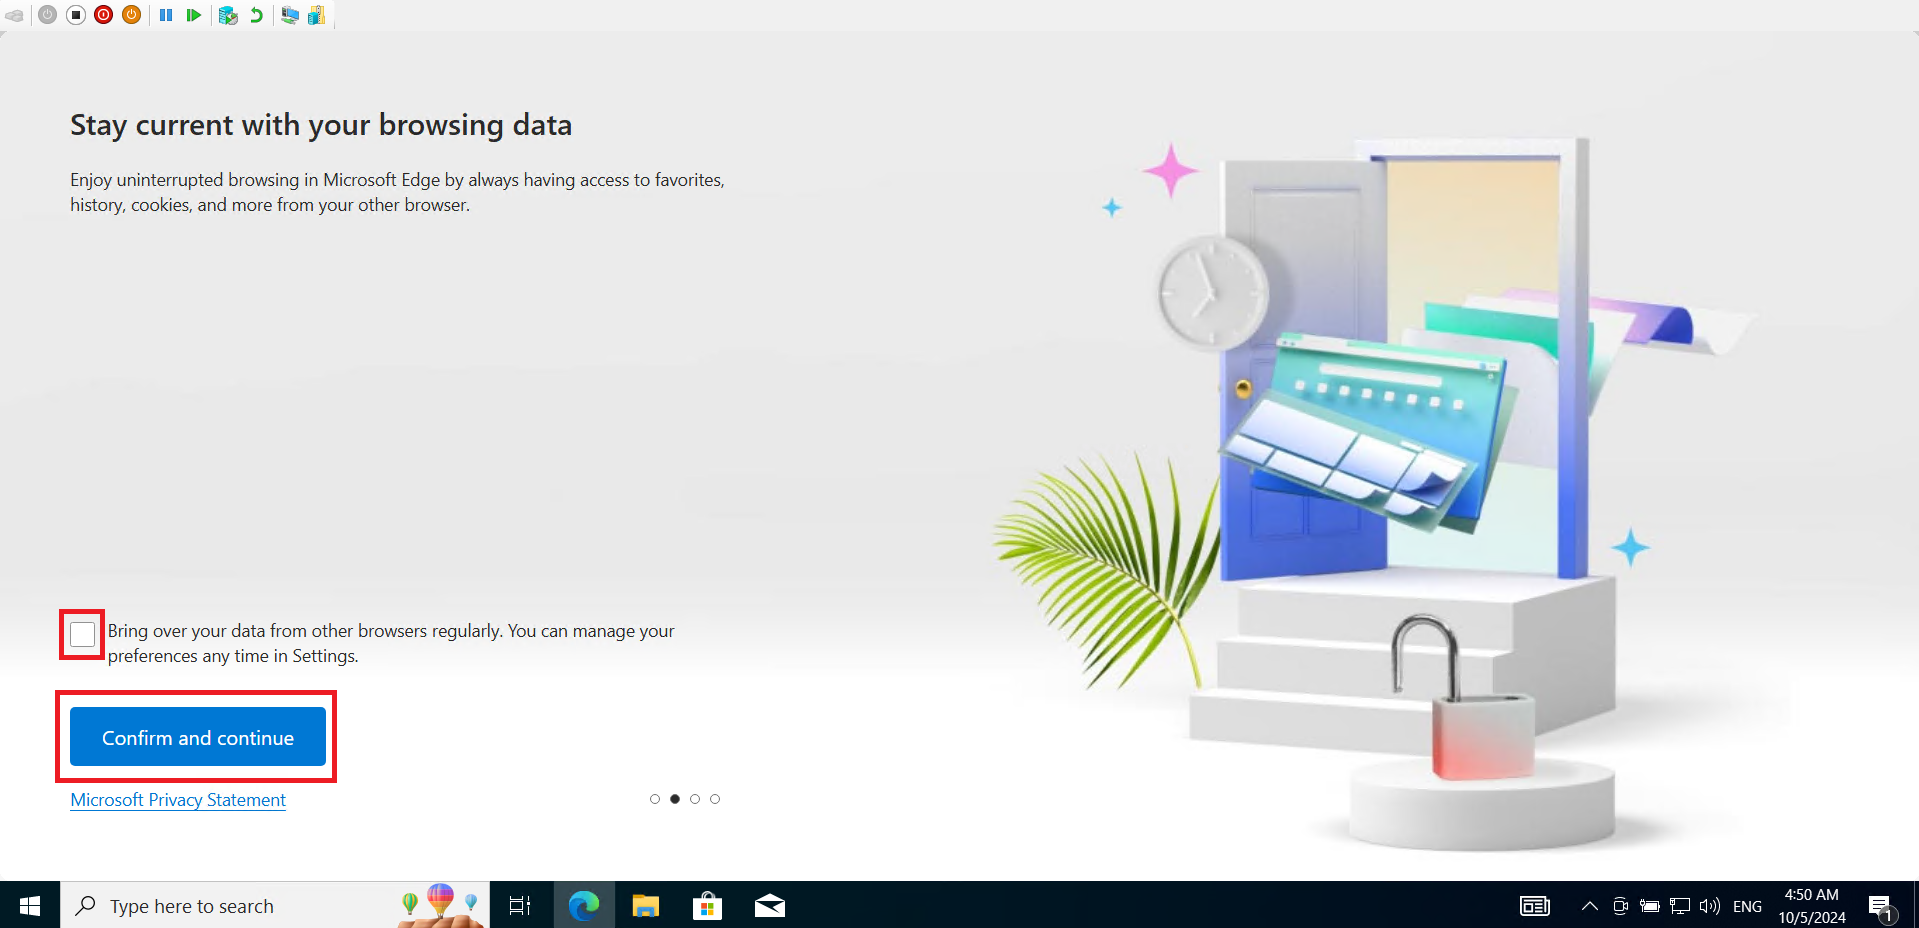Image resolution: width=1919 pixels, height=928 pixels.
Task: Select the second filled page indicator dot
Action: [x=675, y=799]
